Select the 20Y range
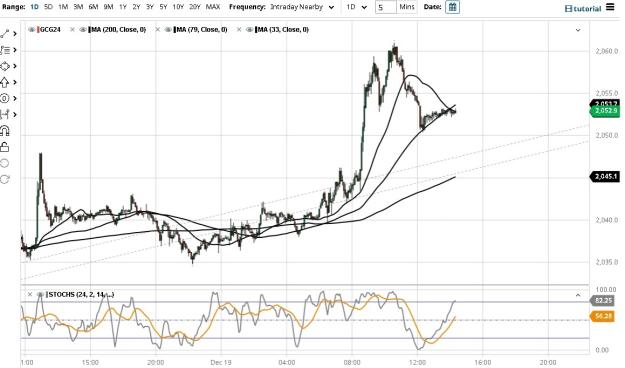The image size is (625, 368). click(x=195, y=7)
